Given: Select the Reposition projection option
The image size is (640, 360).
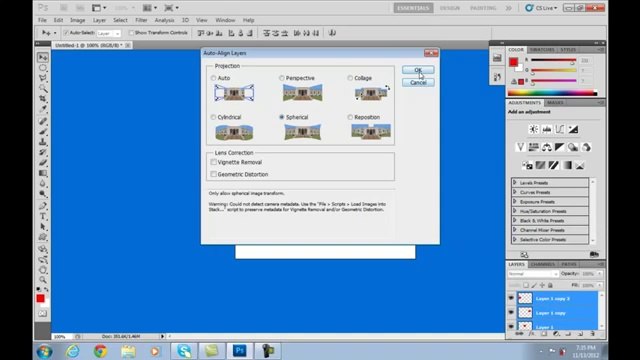Looking at the screenshot, I should tap(350, 117).
